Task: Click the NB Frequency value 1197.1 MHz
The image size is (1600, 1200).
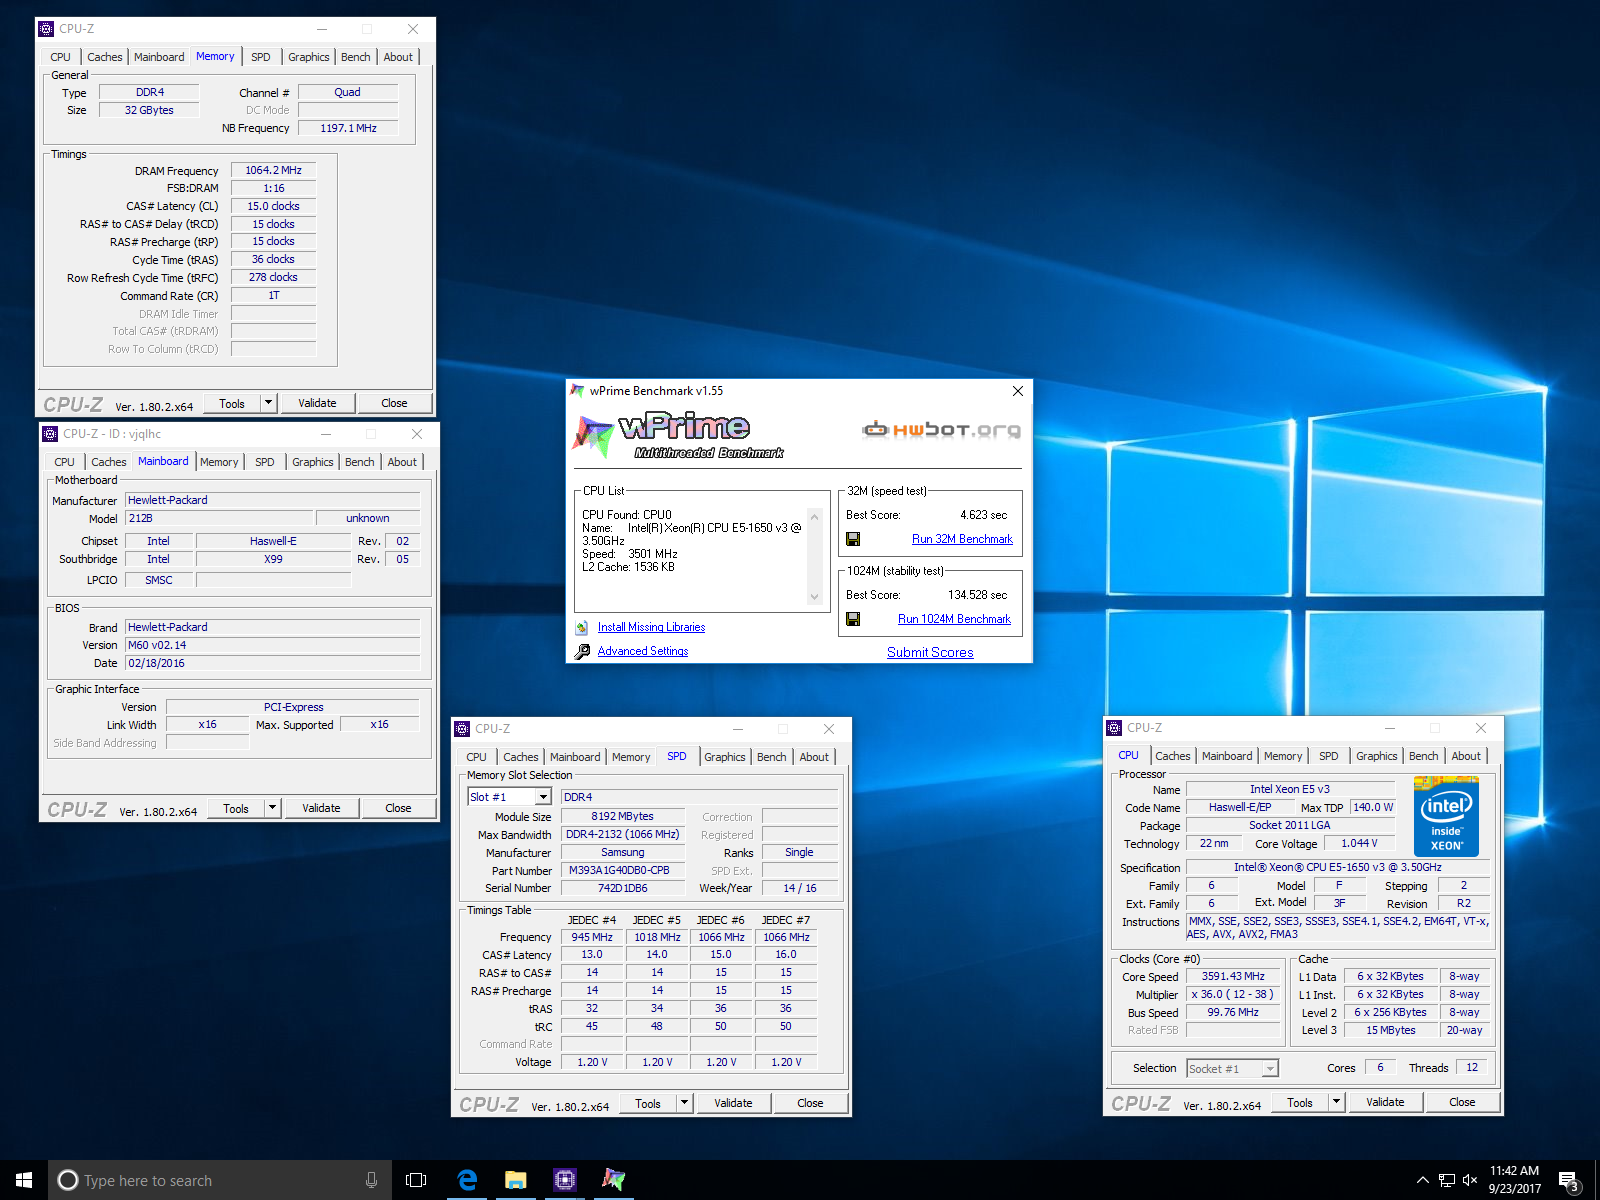Action: point(348,128)
